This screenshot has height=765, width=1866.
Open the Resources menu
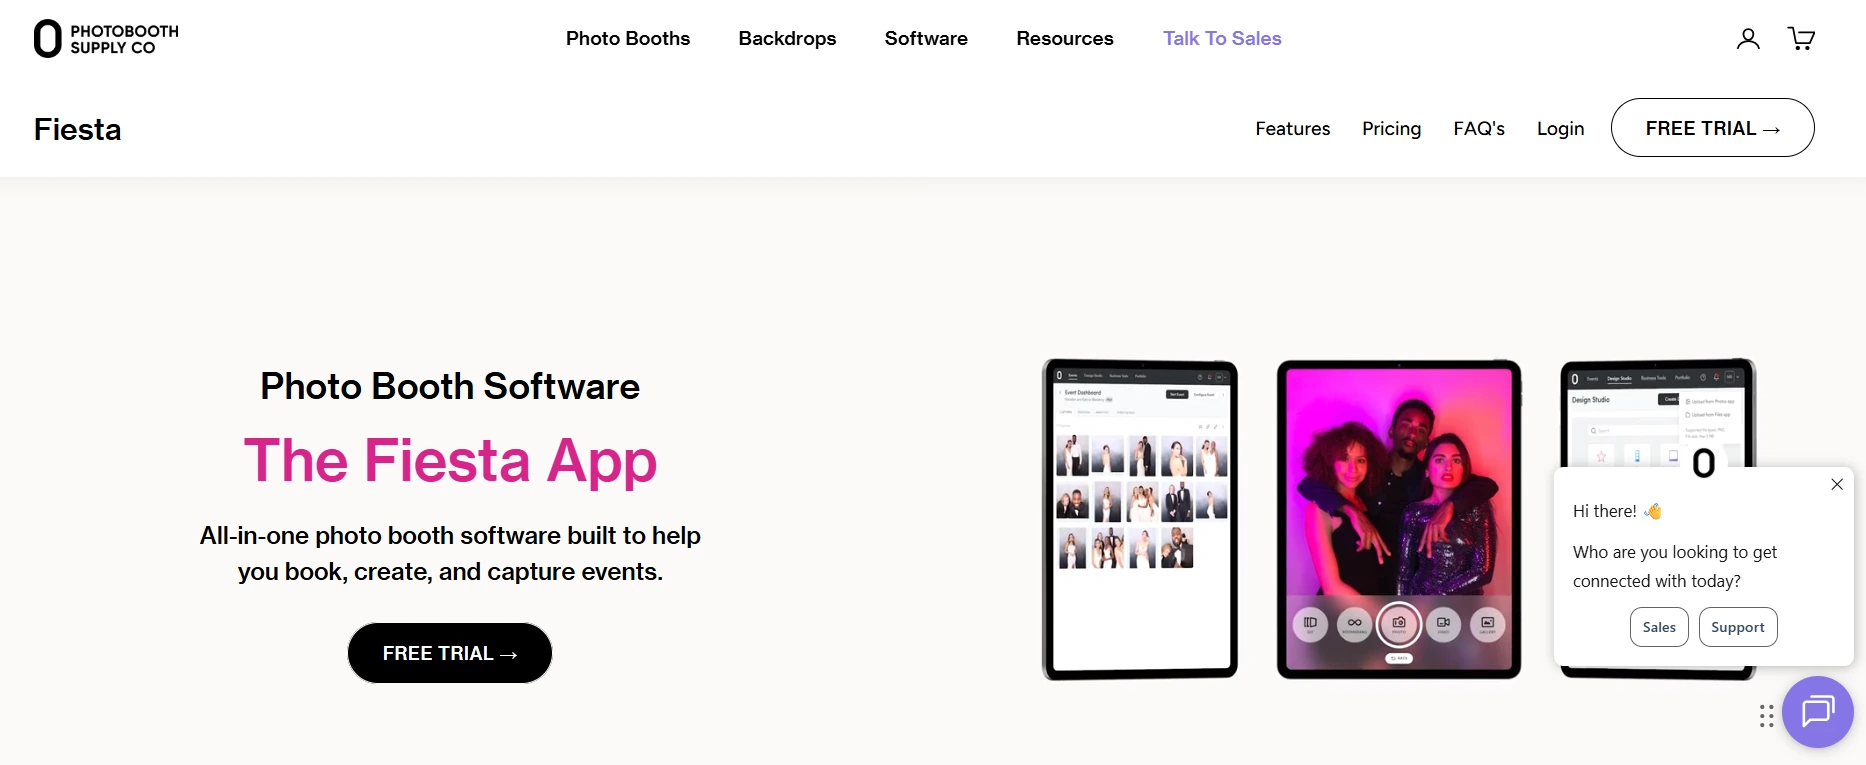point(1065,38)
